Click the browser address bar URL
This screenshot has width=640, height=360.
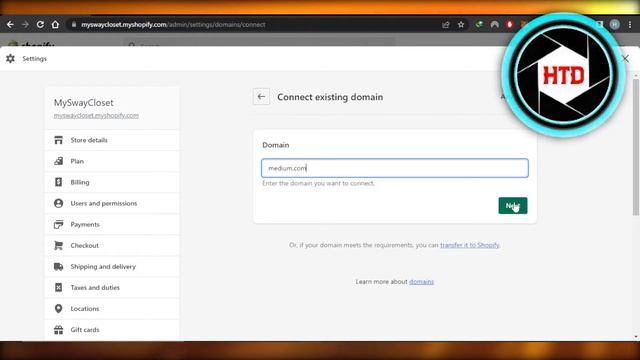click(x=173, y=24)
